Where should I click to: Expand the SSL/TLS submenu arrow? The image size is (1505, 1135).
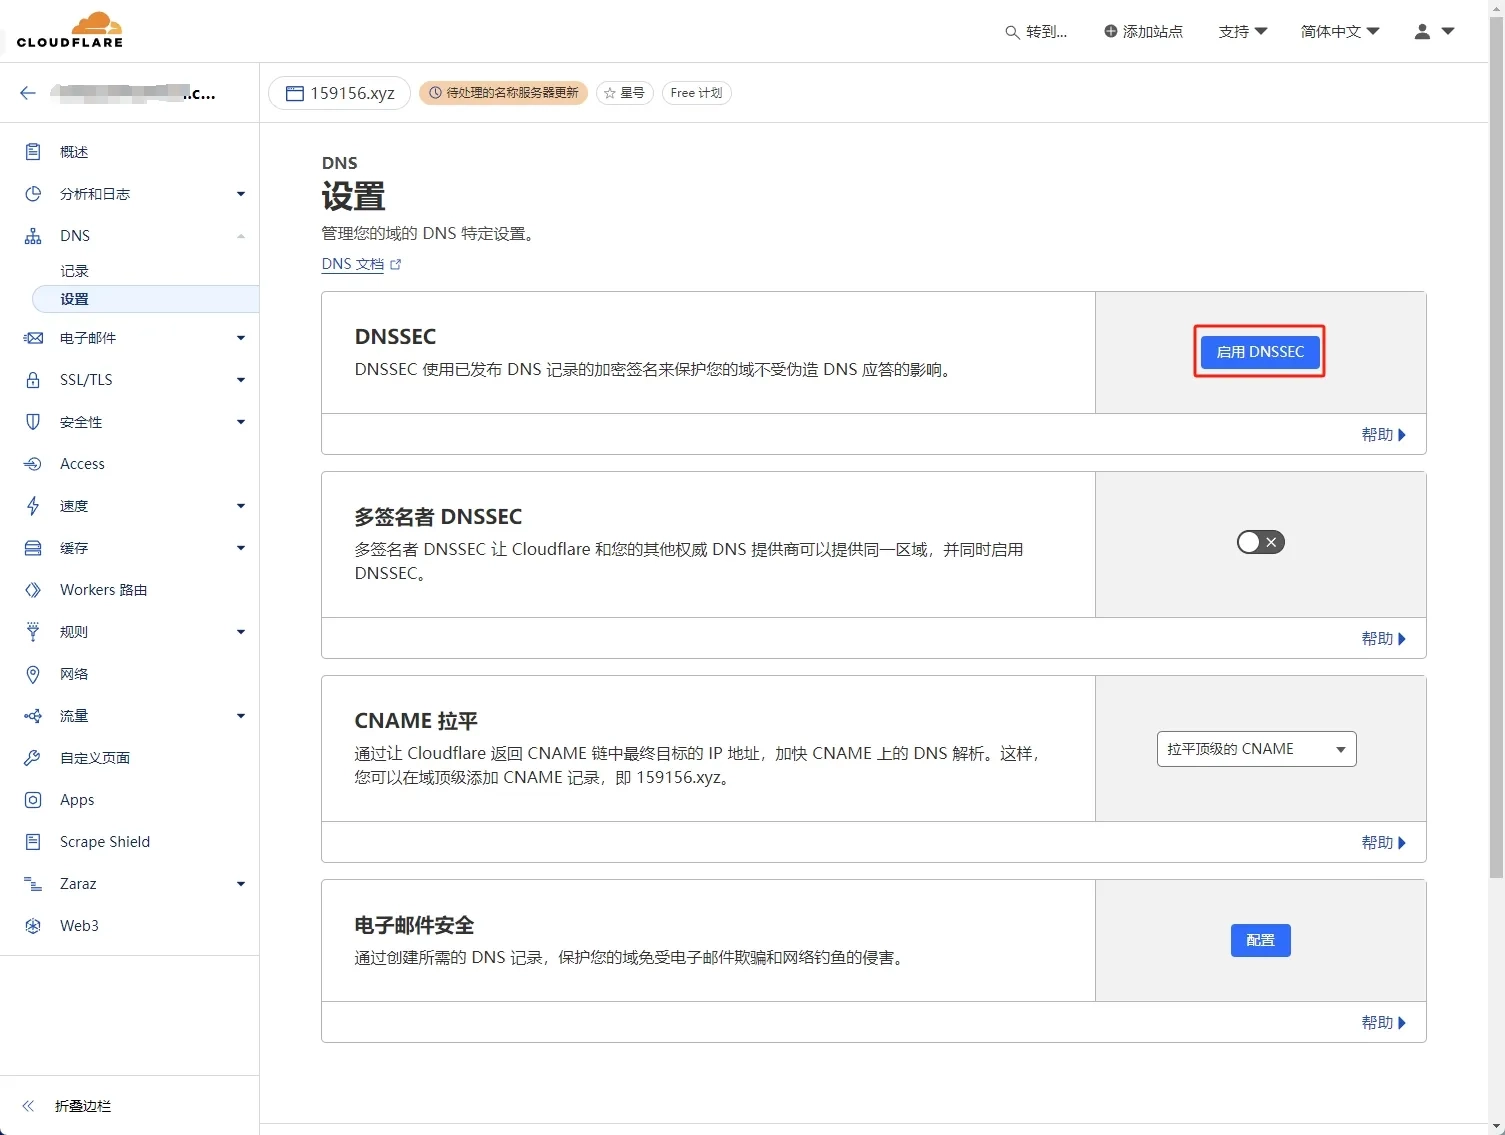point(241,380)
